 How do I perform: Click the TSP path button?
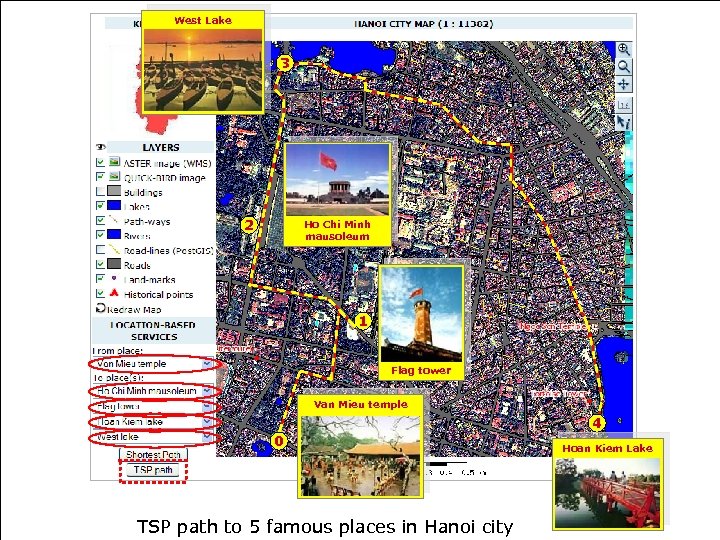point(153,470)
